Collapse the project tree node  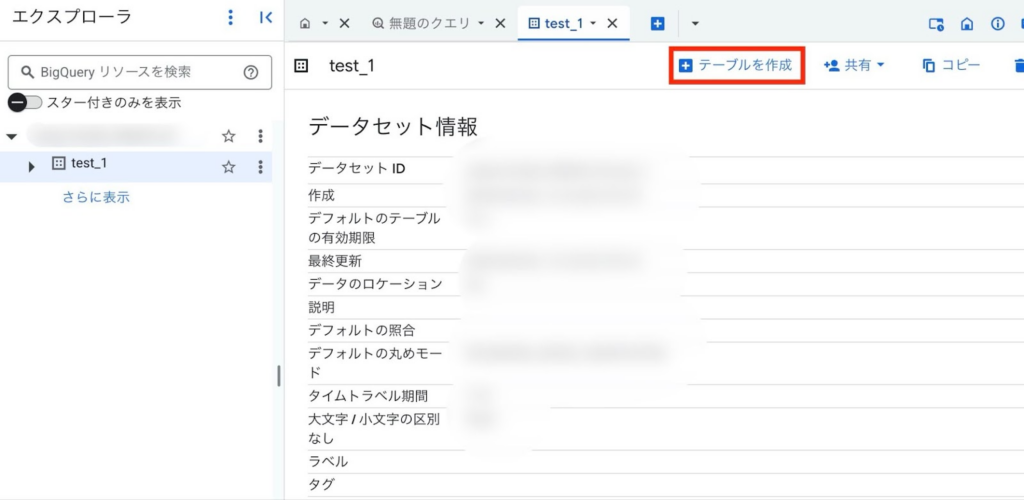pos(12,136)
